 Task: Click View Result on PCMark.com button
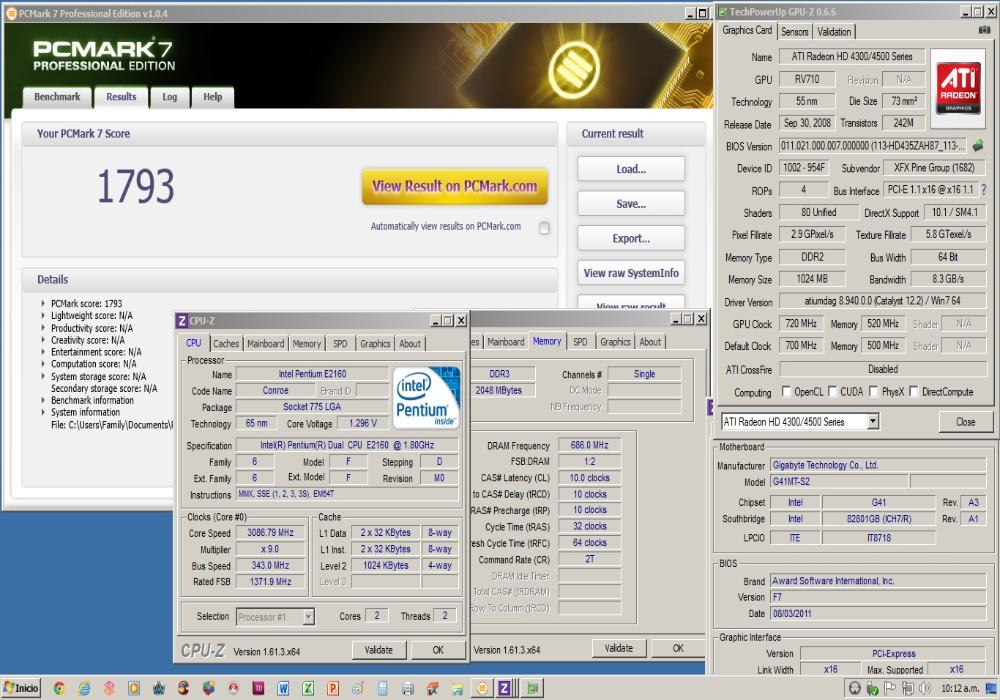pyautogui.click(x=455, y=186)
